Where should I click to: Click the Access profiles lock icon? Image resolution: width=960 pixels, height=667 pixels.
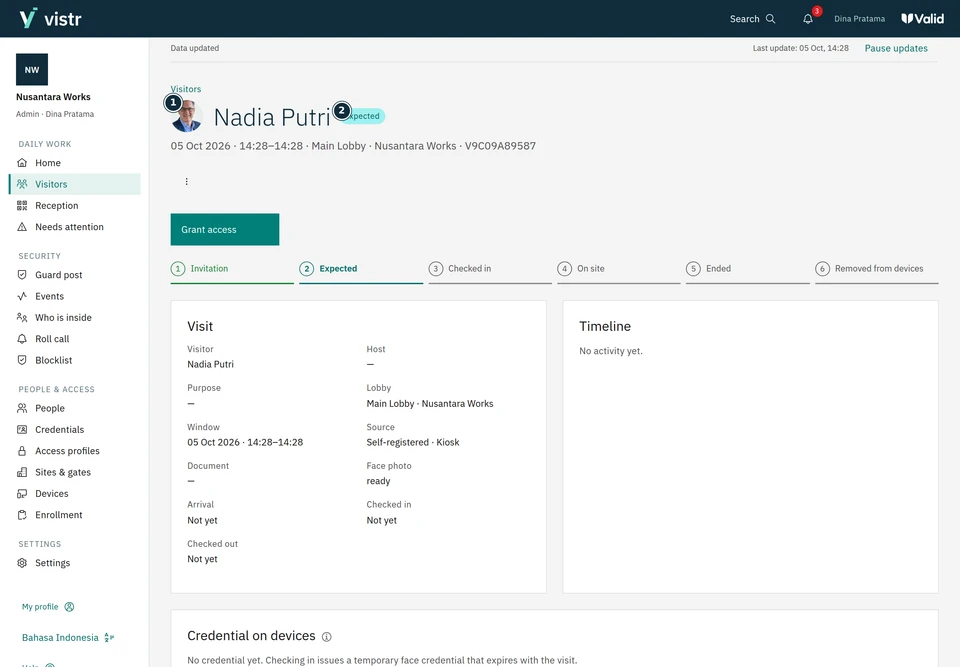(x=22, y=451)
